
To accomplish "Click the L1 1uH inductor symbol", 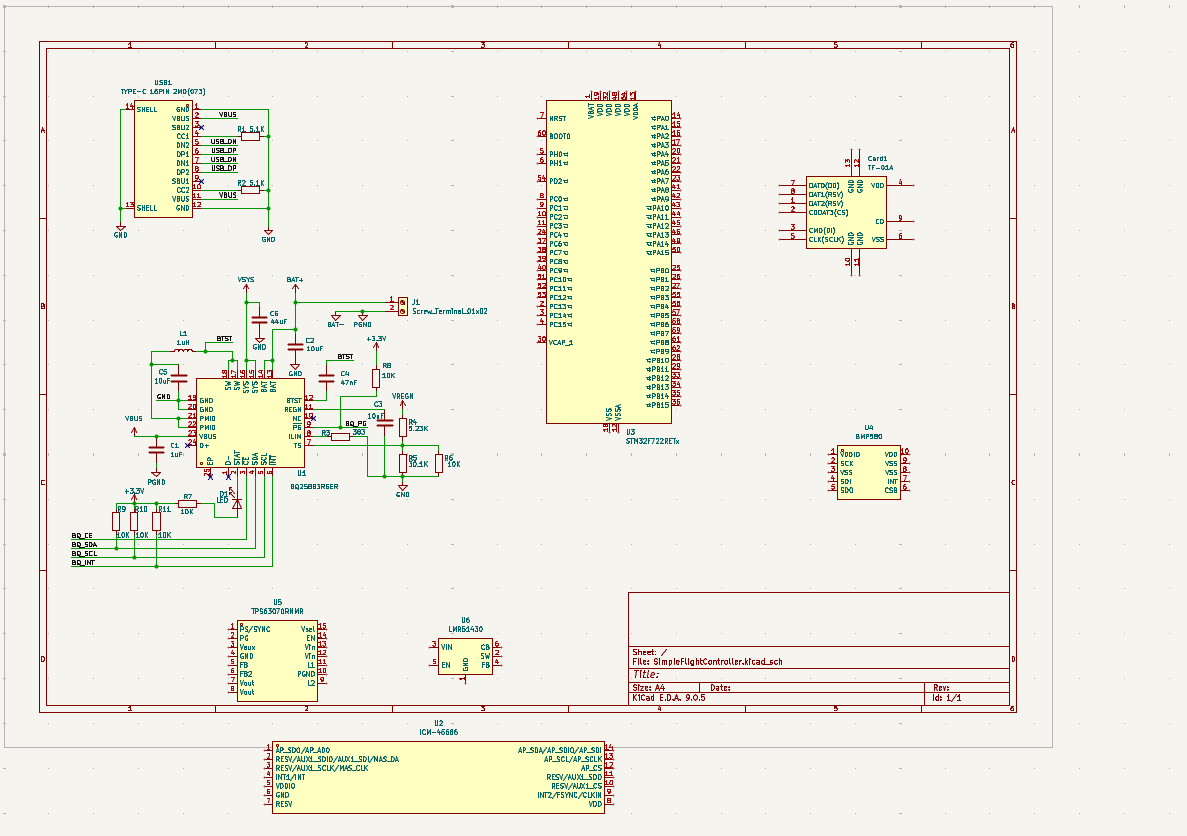I will (183, 352).
